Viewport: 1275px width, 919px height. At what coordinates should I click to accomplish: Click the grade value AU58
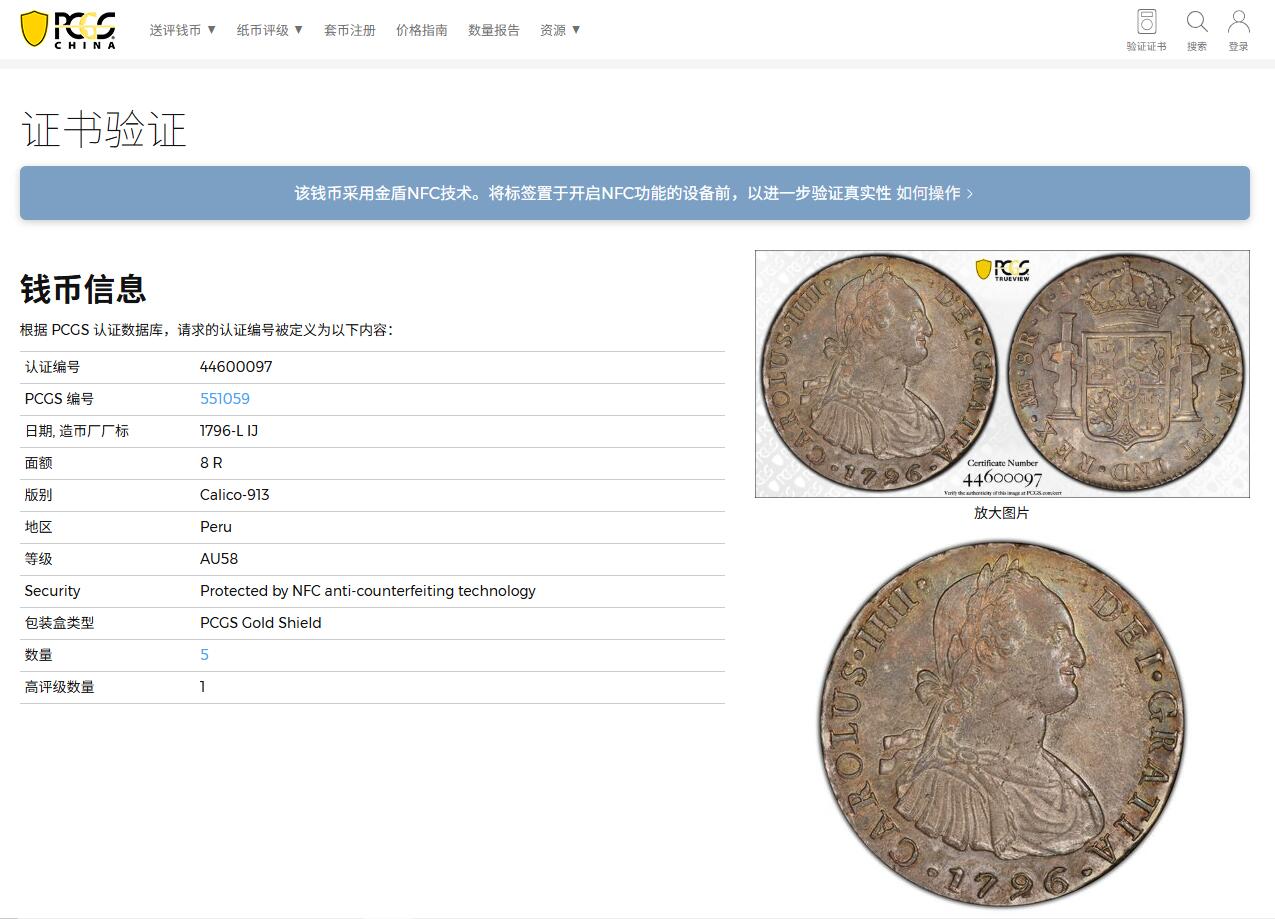tap(219, 559)
